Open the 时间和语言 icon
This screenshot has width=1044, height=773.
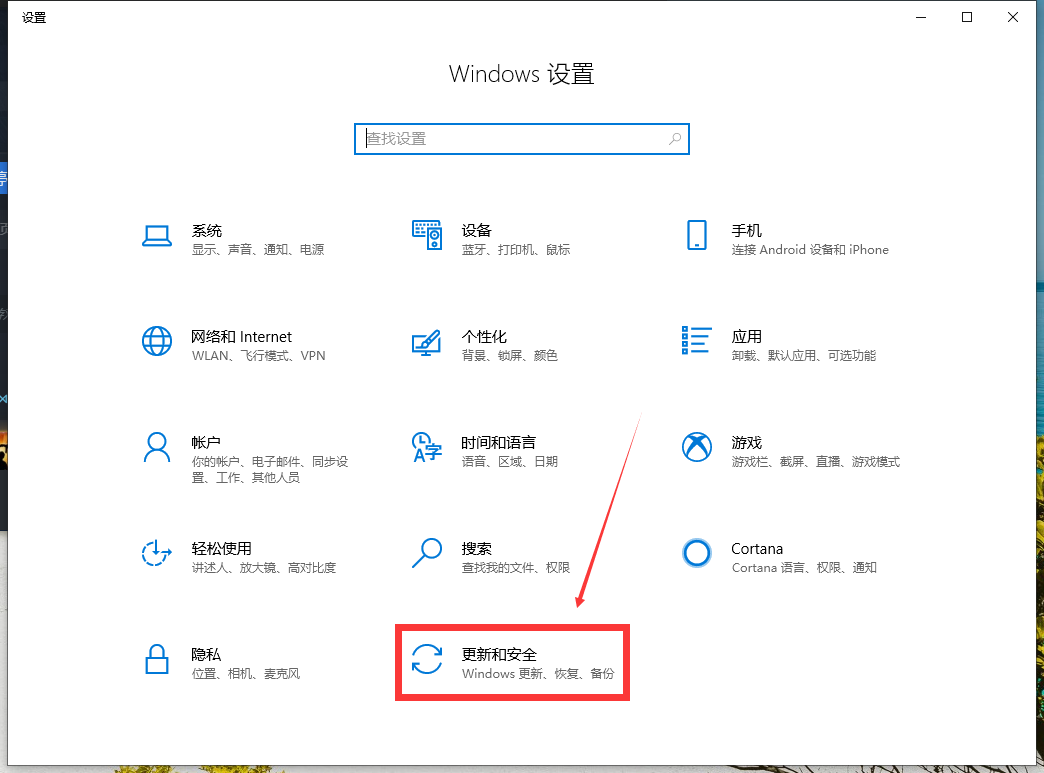pos(427,447)
